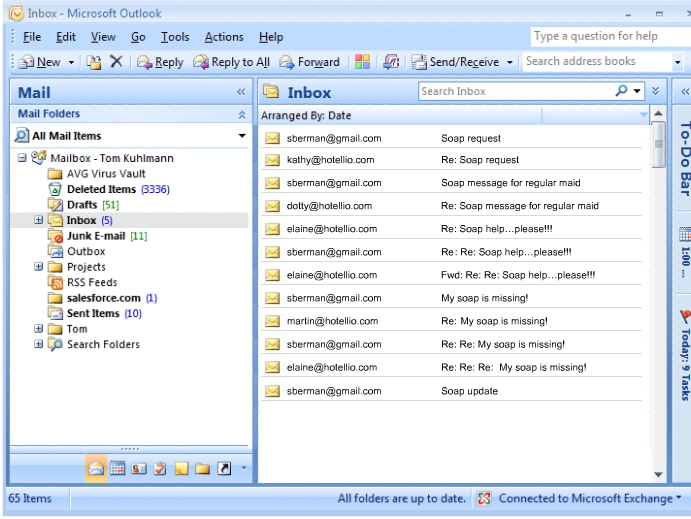Minimize the Mail navigation pane

tap(240, 92)
